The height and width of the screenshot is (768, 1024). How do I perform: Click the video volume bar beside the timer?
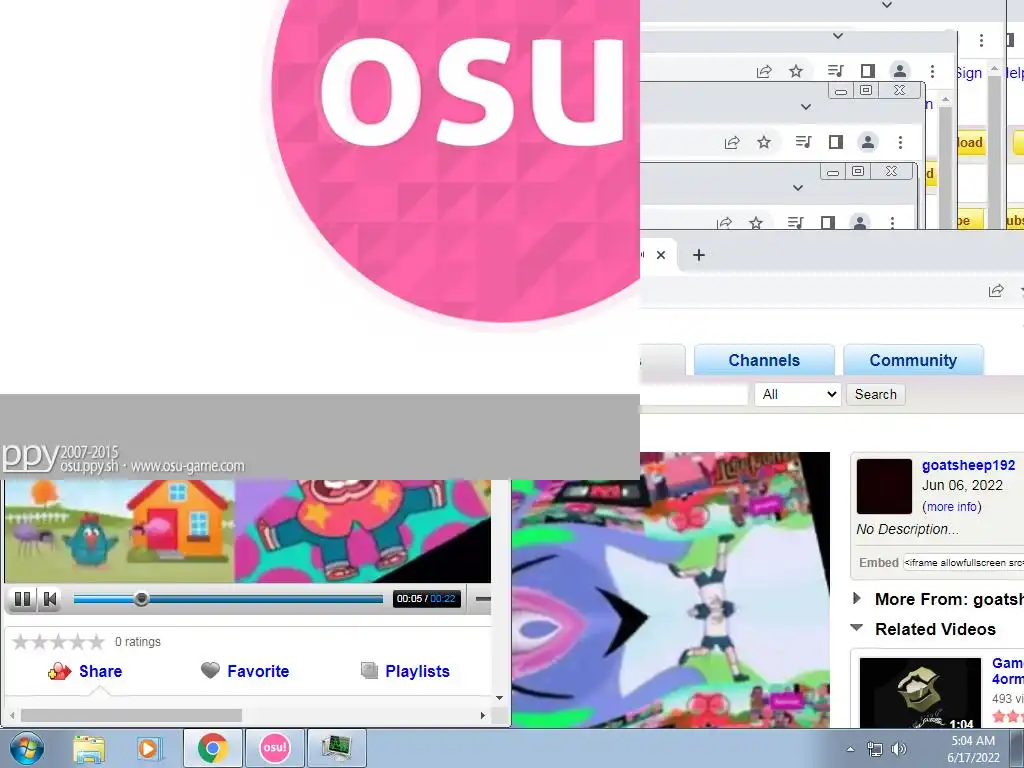coord(483,599)
